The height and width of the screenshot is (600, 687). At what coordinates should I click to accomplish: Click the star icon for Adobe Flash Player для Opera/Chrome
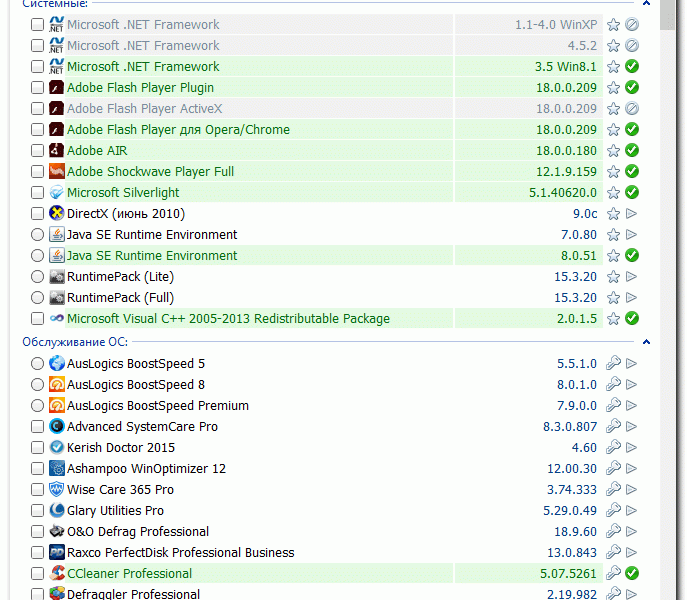coord(613,129)
